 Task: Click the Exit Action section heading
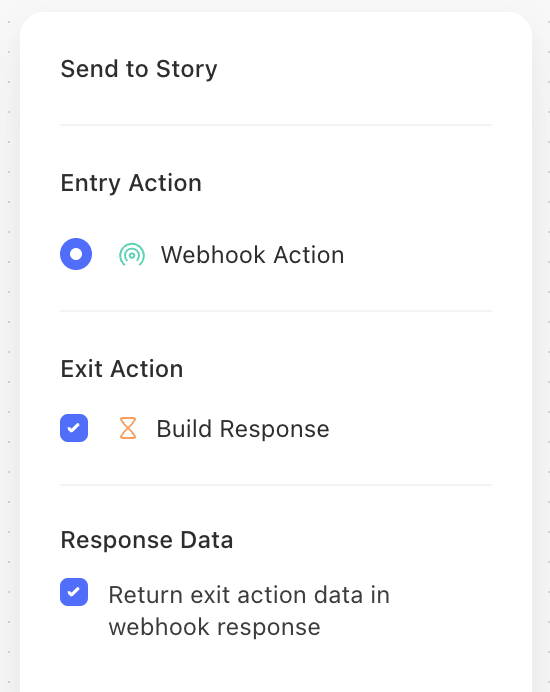click(122, 369)
